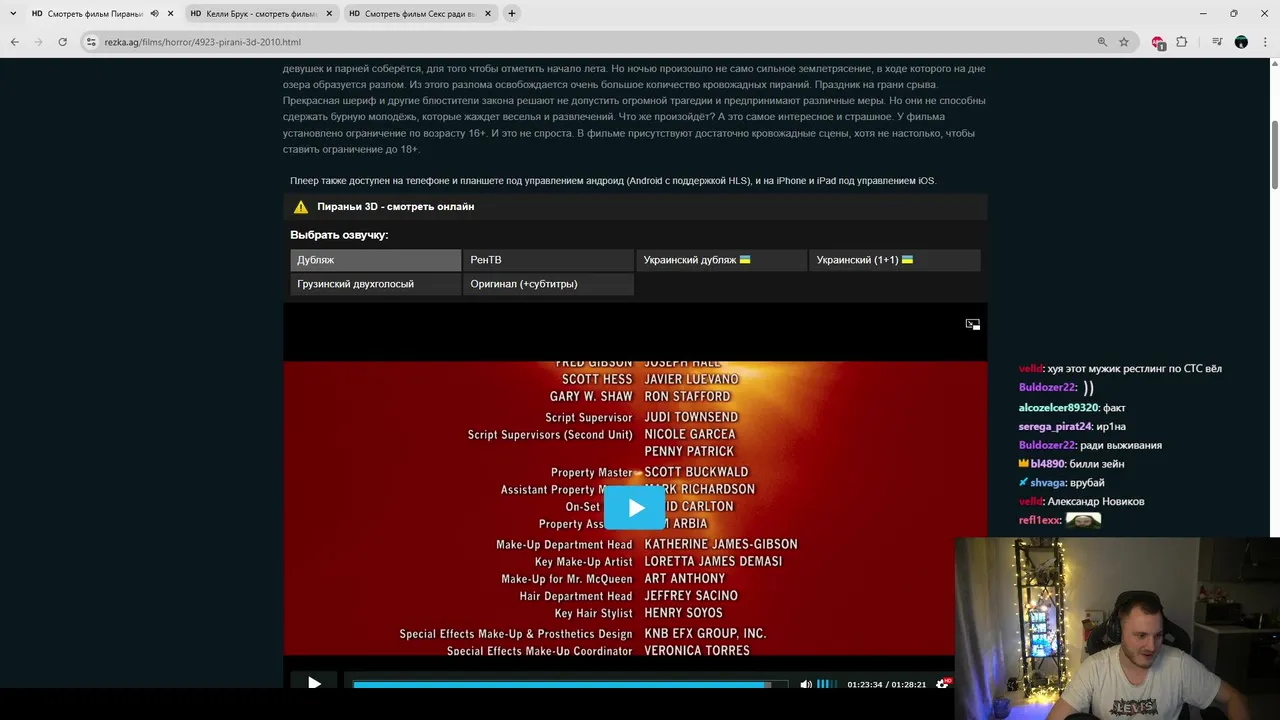Click chat username alcozelcer89320
The width and height of the screenshot is (1280, 720).
coord(1058,408)
